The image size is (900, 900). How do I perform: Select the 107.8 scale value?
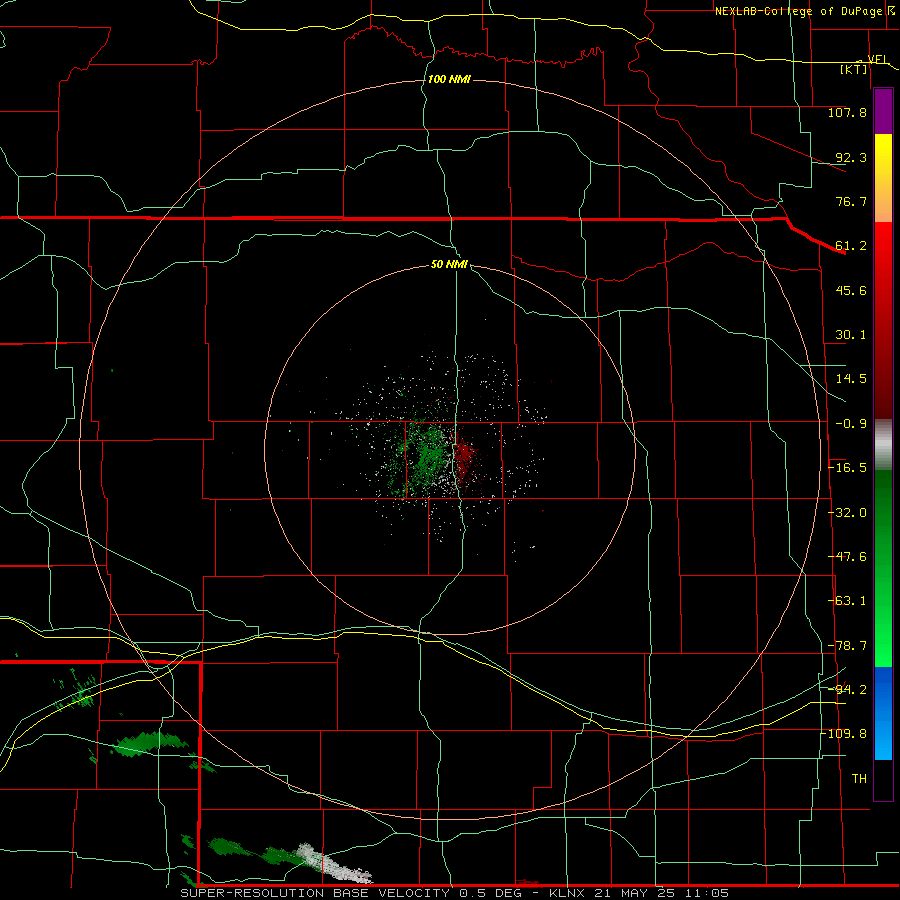(847, 112)
